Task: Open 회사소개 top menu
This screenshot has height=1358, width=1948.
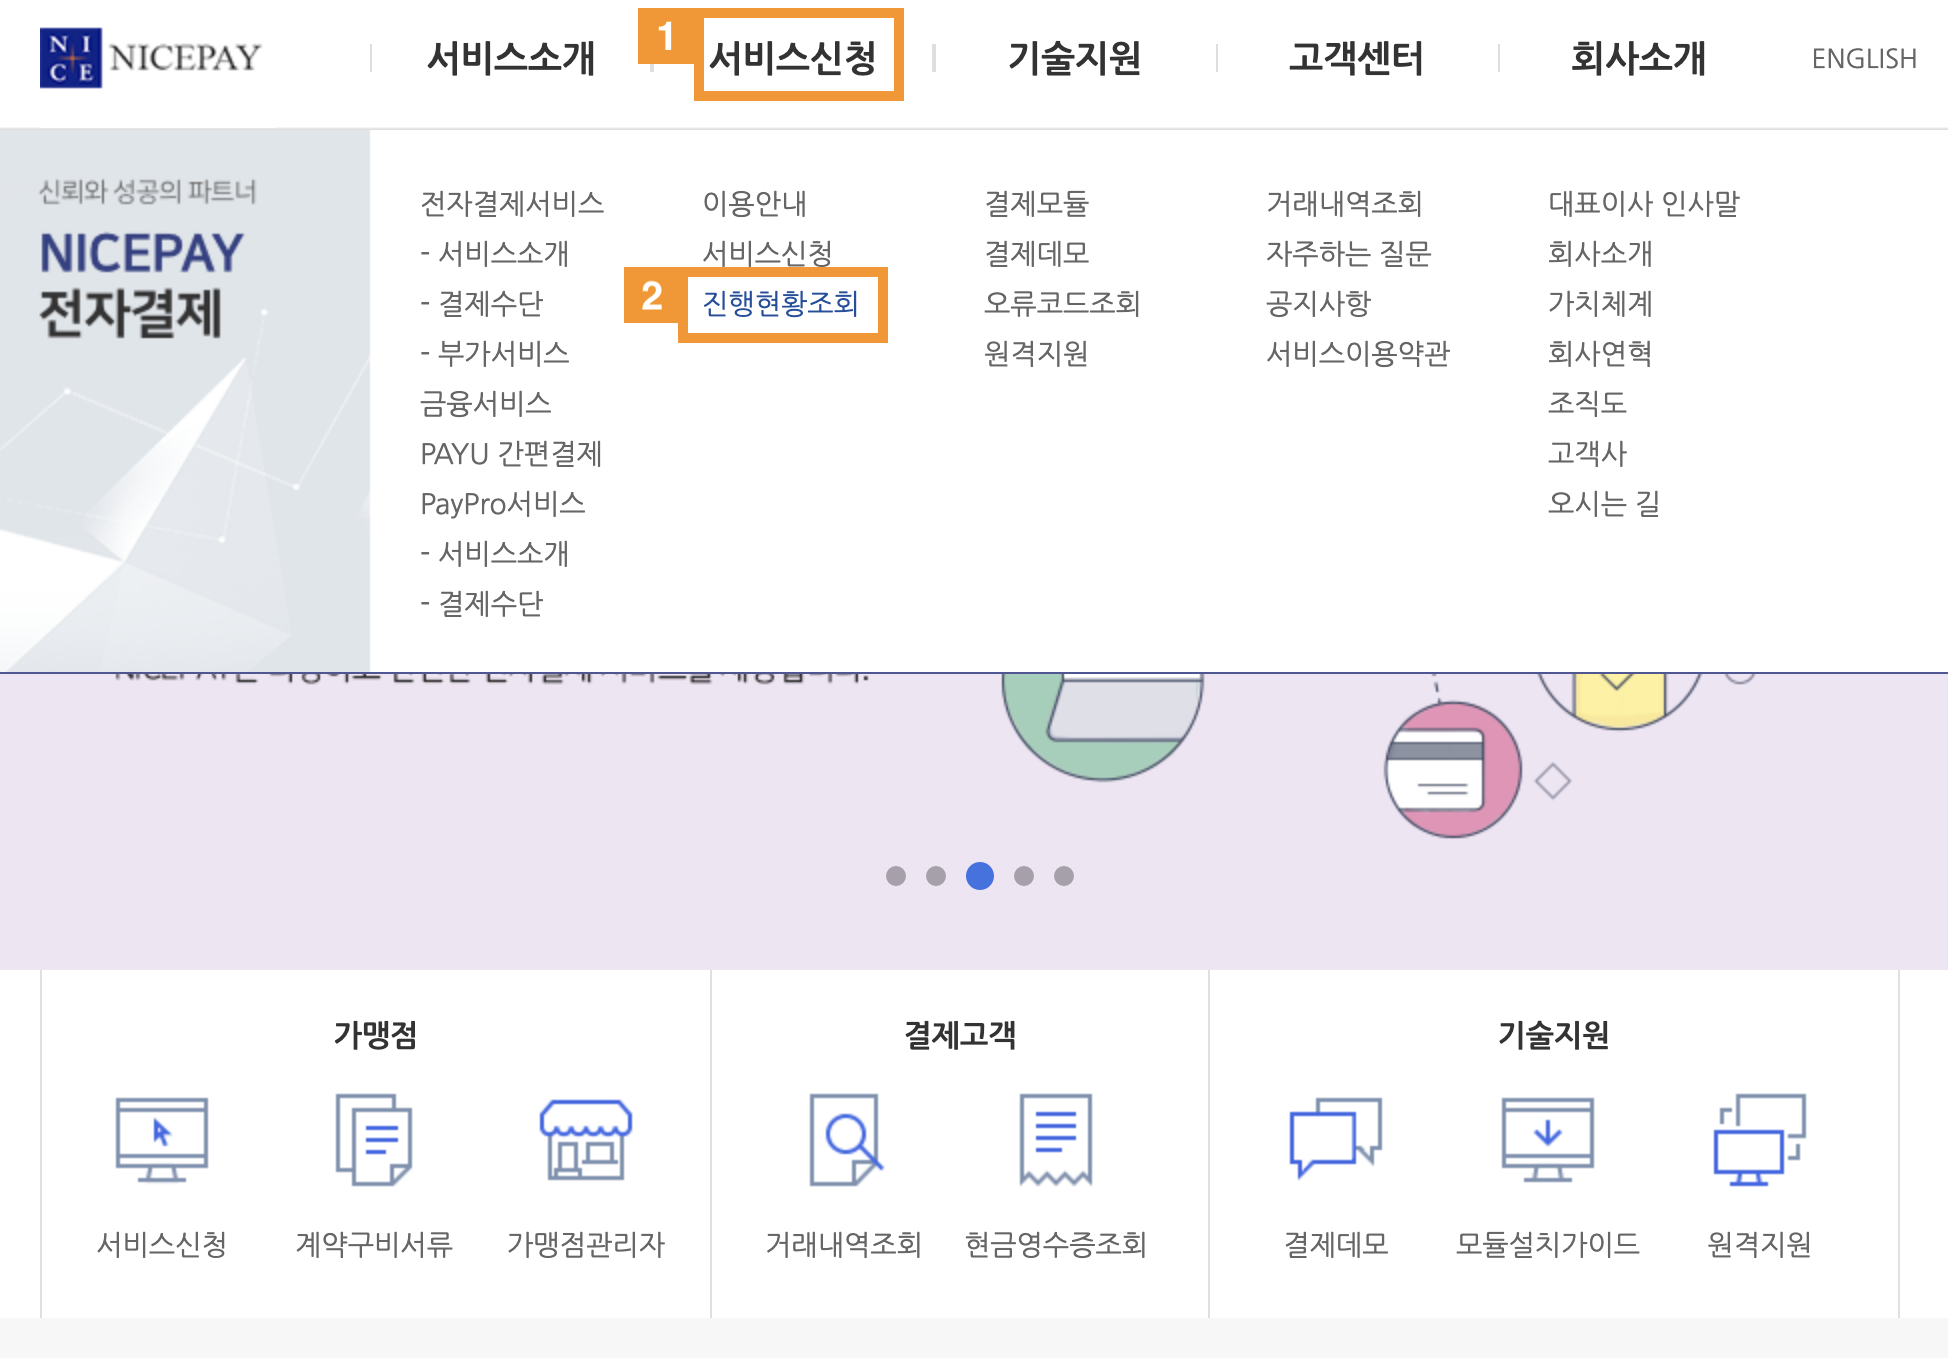Action: tap(1639, 58)
